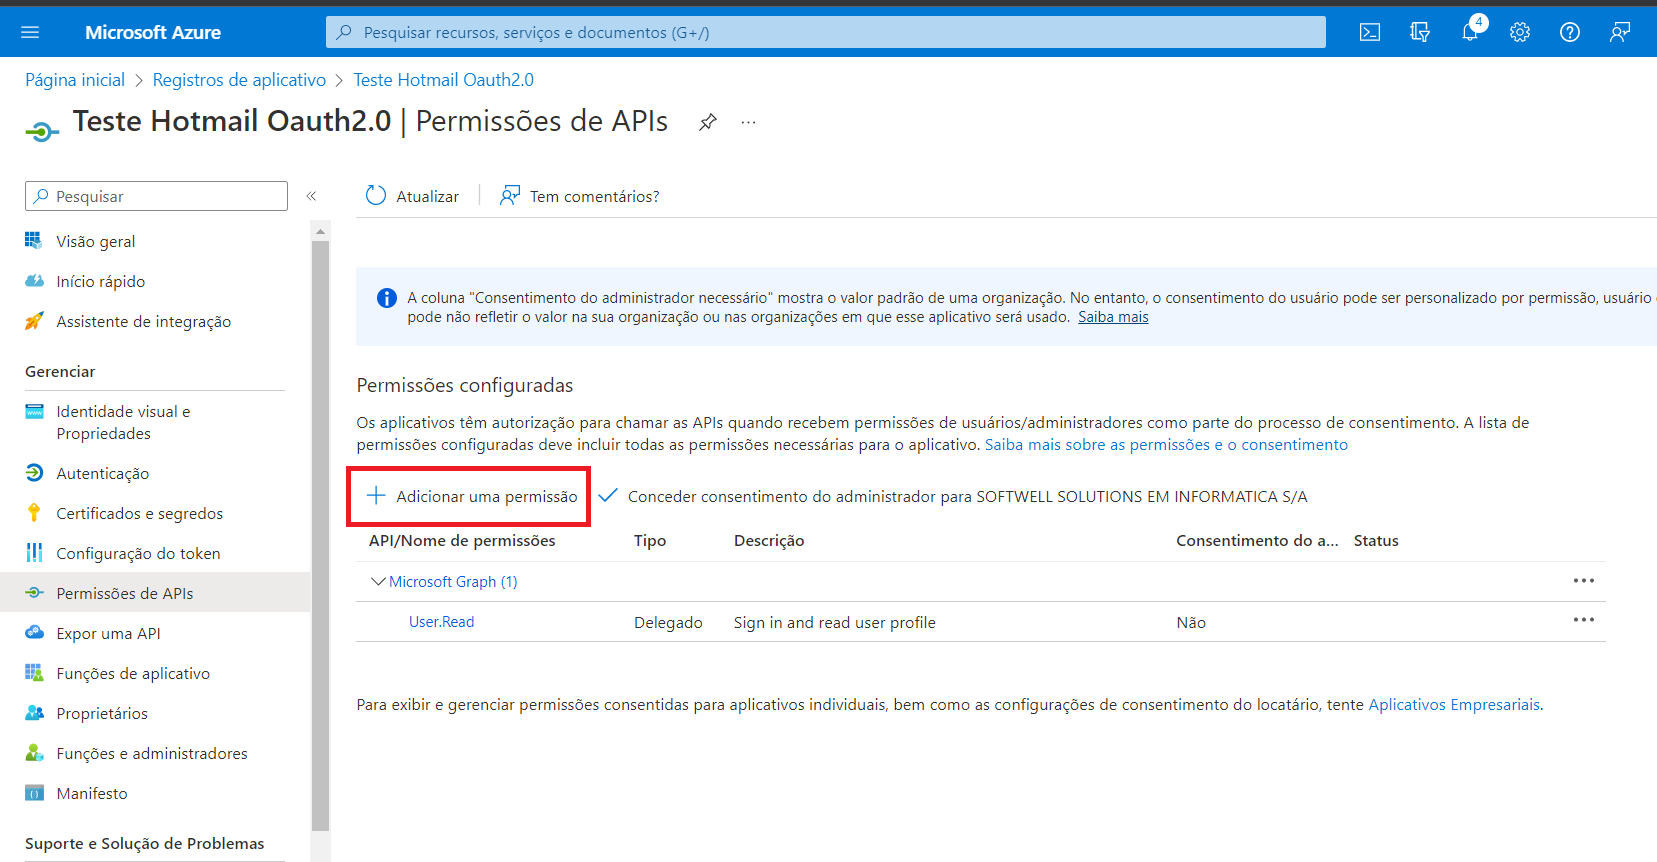Open the directory and subscription filter icon
This screenshot has height=862, width=1657.
[x=1420, y=32]
